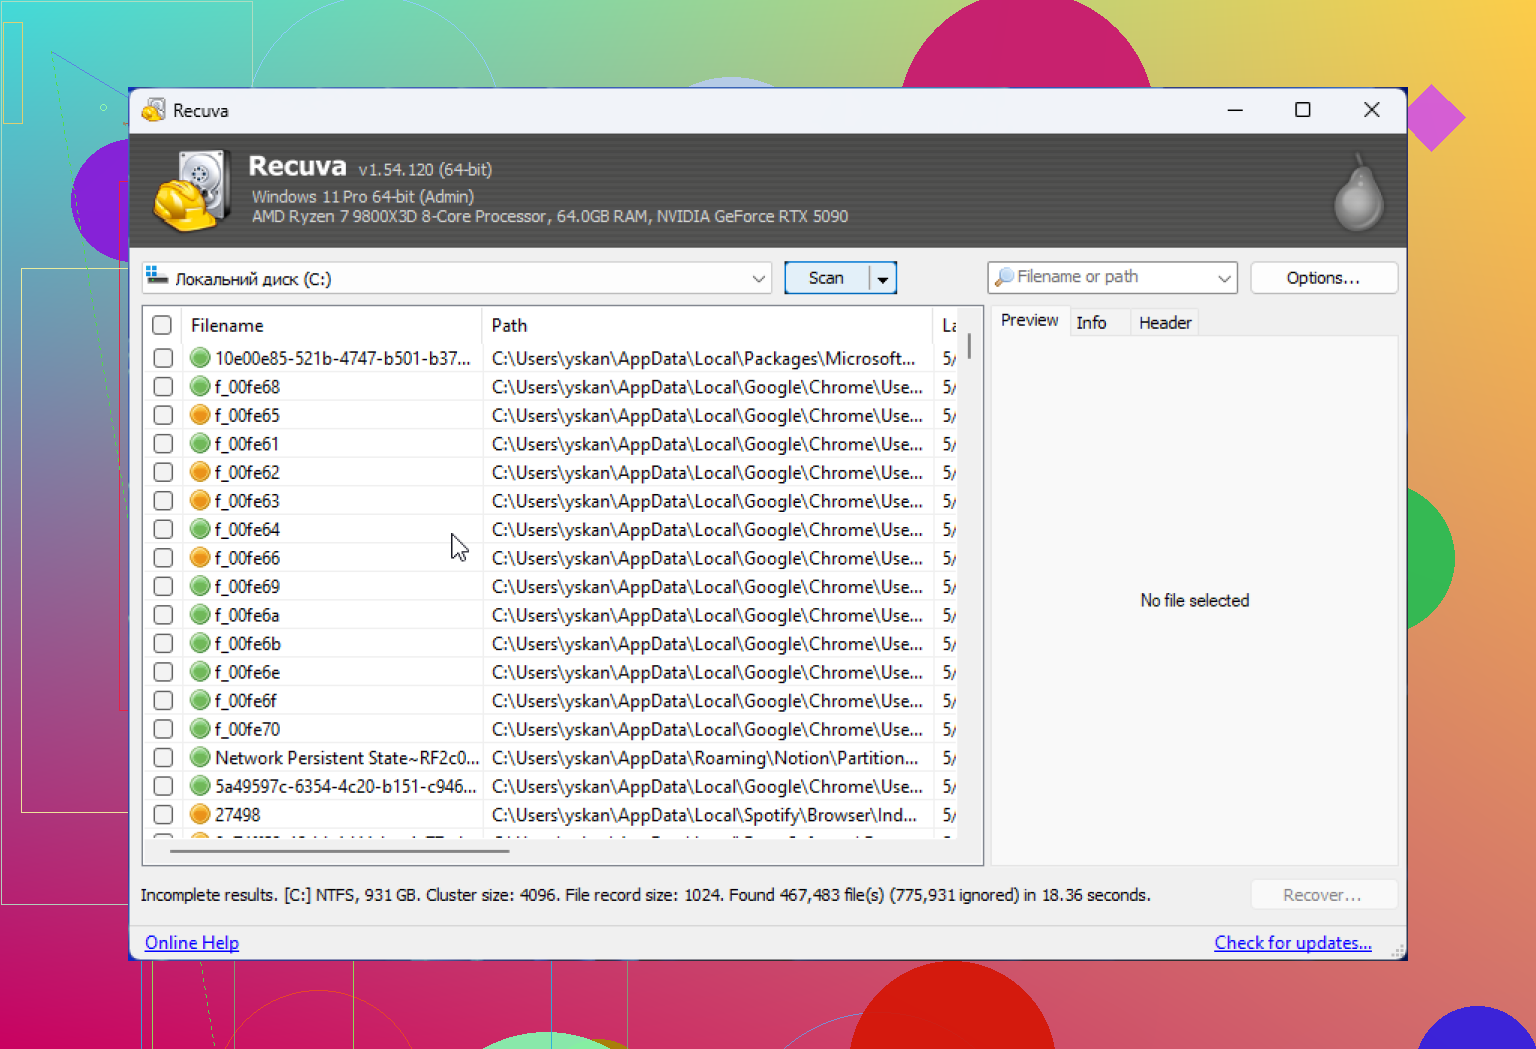Click the orange status dot of f_00fe63
Viewport: 1536px width, 1049px height.
tap(200, 500)
